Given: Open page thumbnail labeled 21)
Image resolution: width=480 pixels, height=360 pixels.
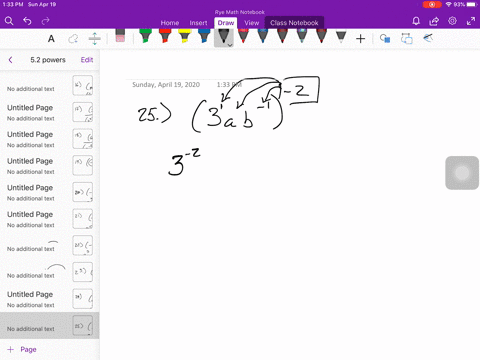Looking at the screenshot, I should click(x=83, y=219).
